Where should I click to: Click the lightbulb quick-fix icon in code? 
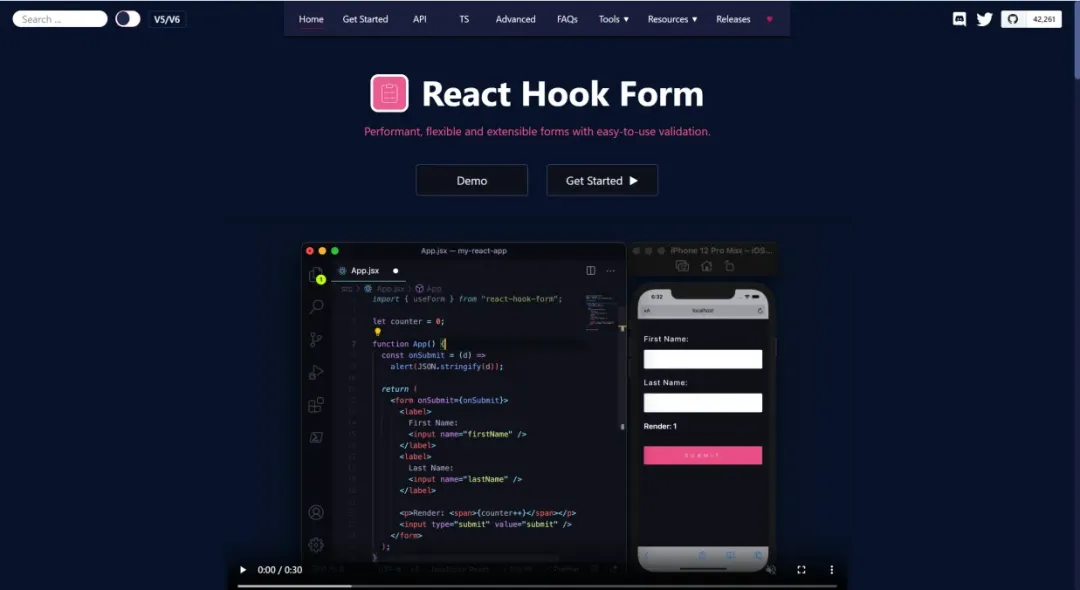coord(377,332)
